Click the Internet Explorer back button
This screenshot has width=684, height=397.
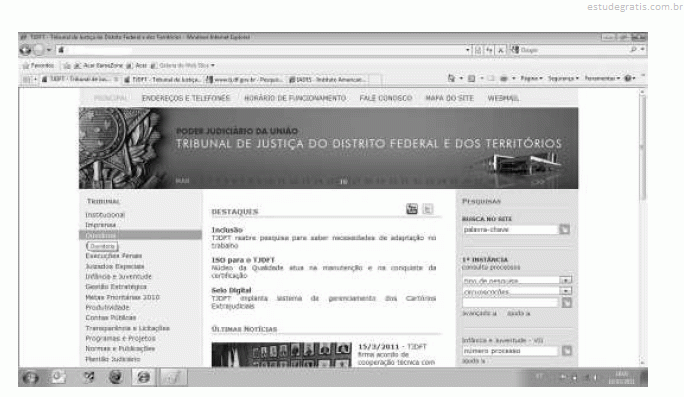pos(25,50)
